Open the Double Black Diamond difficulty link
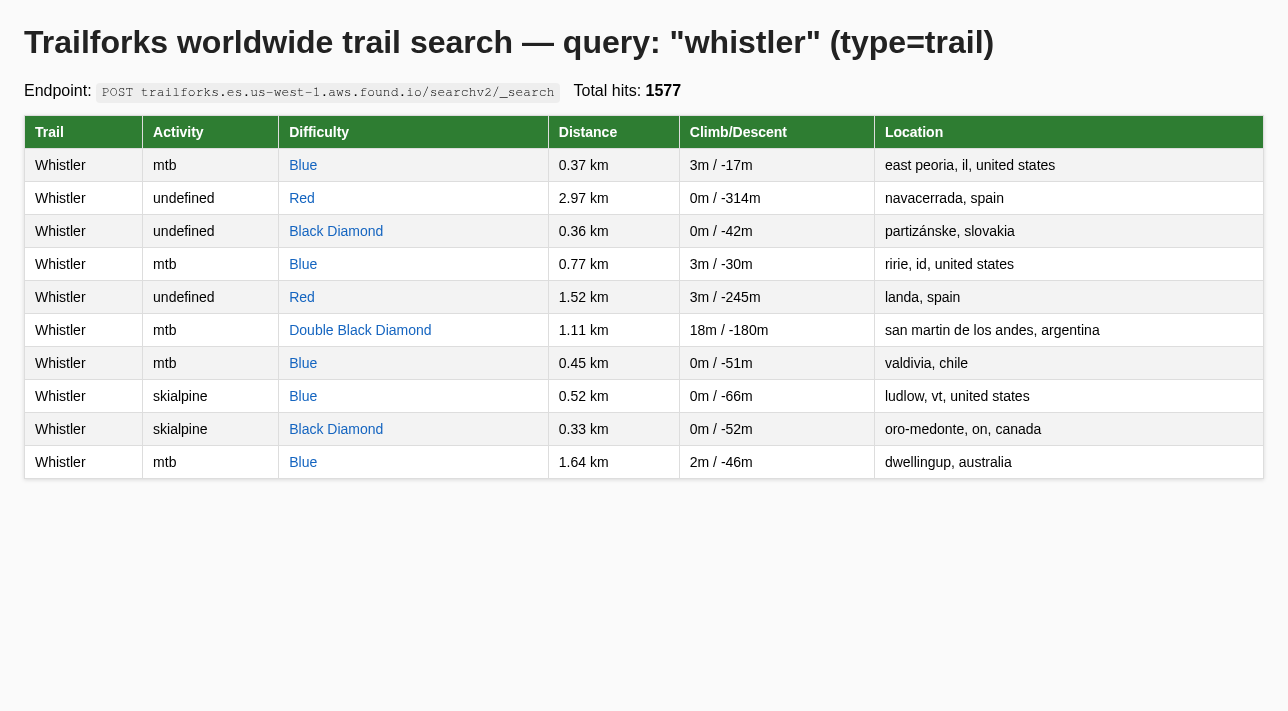Image resolution: width=1288 pixels, height=711 pixels. pos(360,330)
